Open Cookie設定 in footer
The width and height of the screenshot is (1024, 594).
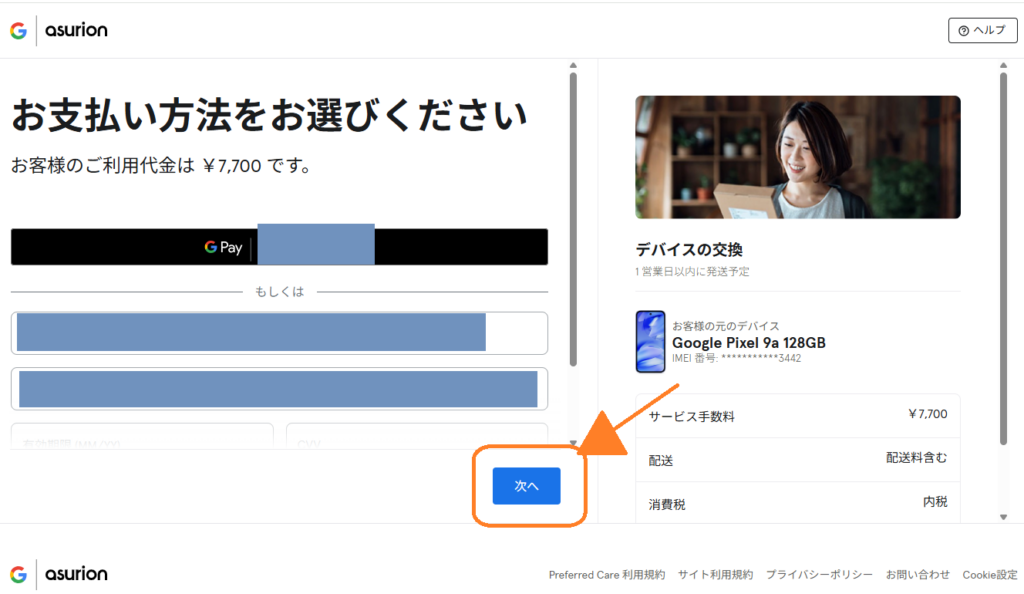(x=989, y=575)
